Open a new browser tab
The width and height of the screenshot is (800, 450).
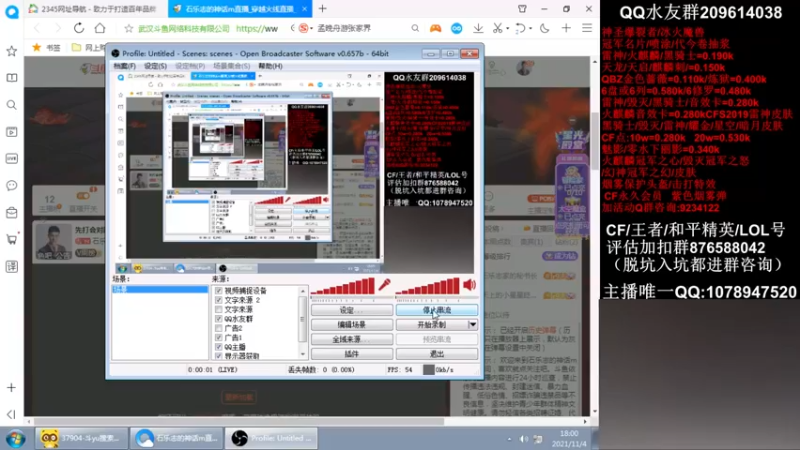[x=322, y=9]
